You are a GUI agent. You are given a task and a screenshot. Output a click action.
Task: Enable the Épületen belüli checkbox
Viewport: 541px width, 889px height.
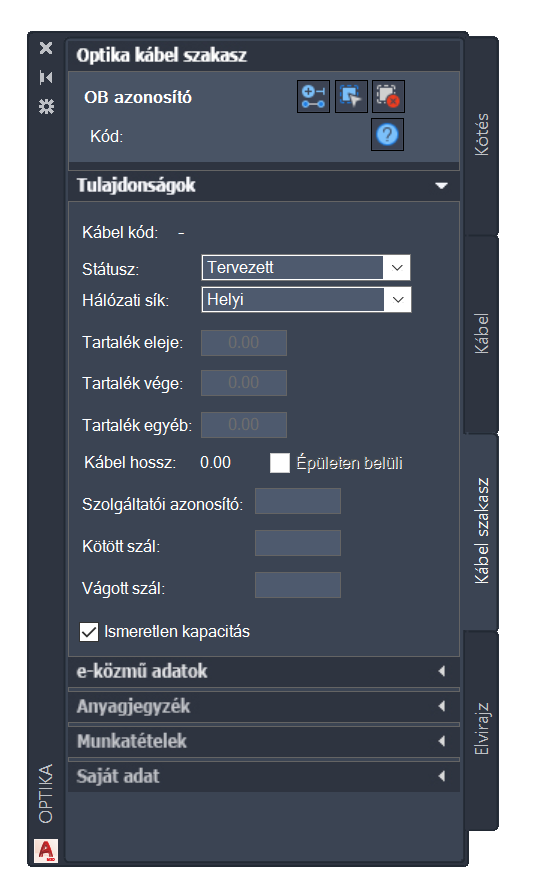(x=280, y=463)
